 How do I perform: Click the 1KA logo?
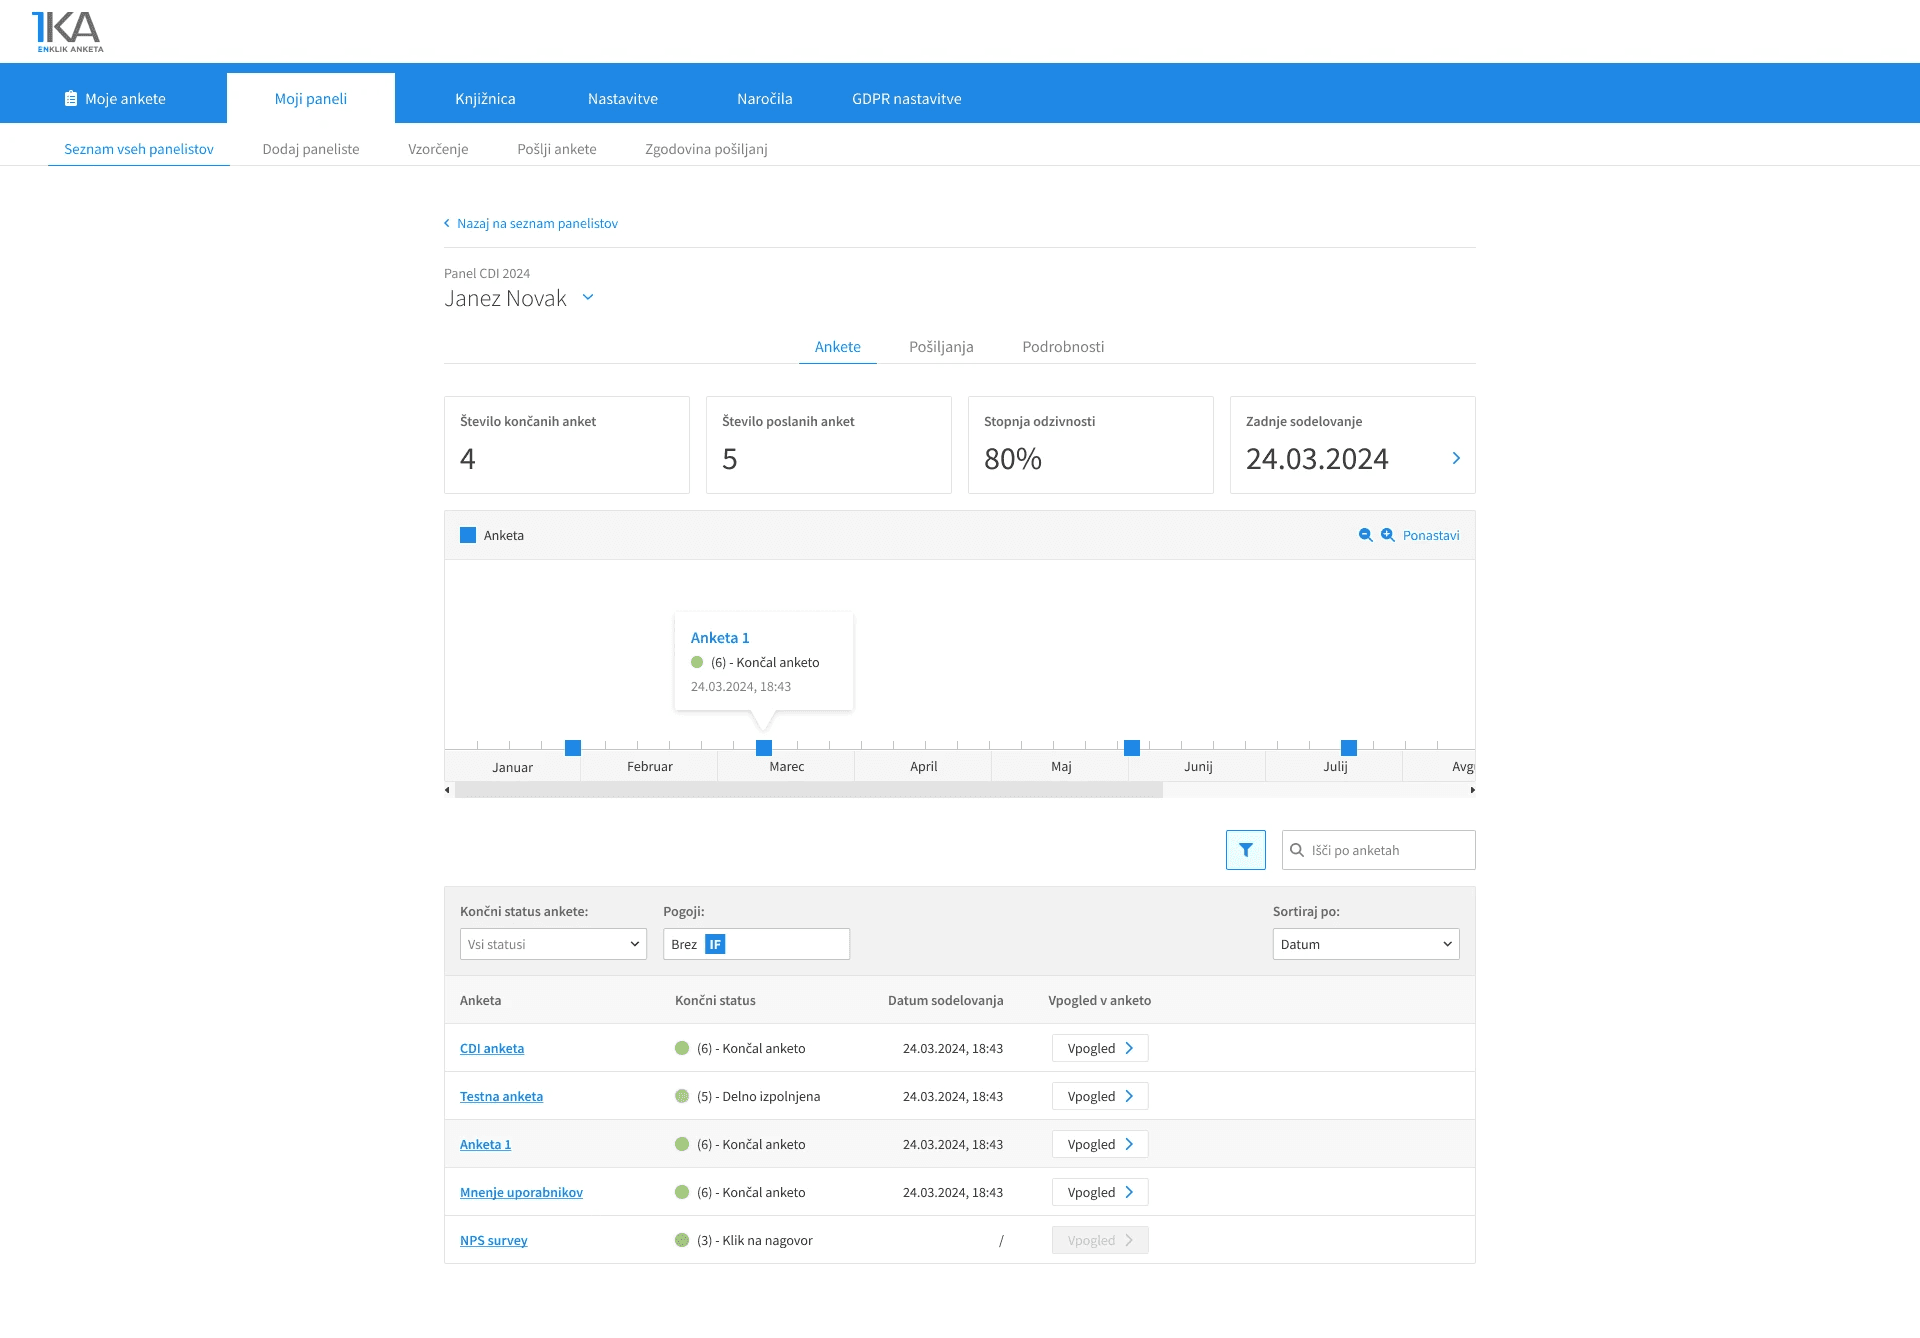(x=67, y=31)
